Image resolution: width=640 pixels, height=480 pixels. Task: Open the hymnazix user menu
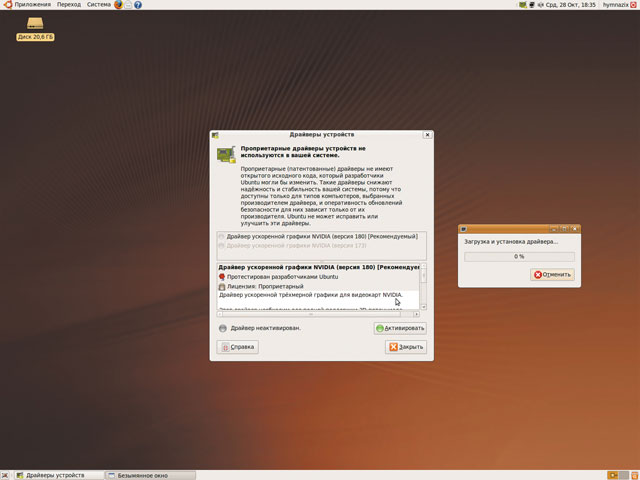pyautogui.click(x=616, y=5)
